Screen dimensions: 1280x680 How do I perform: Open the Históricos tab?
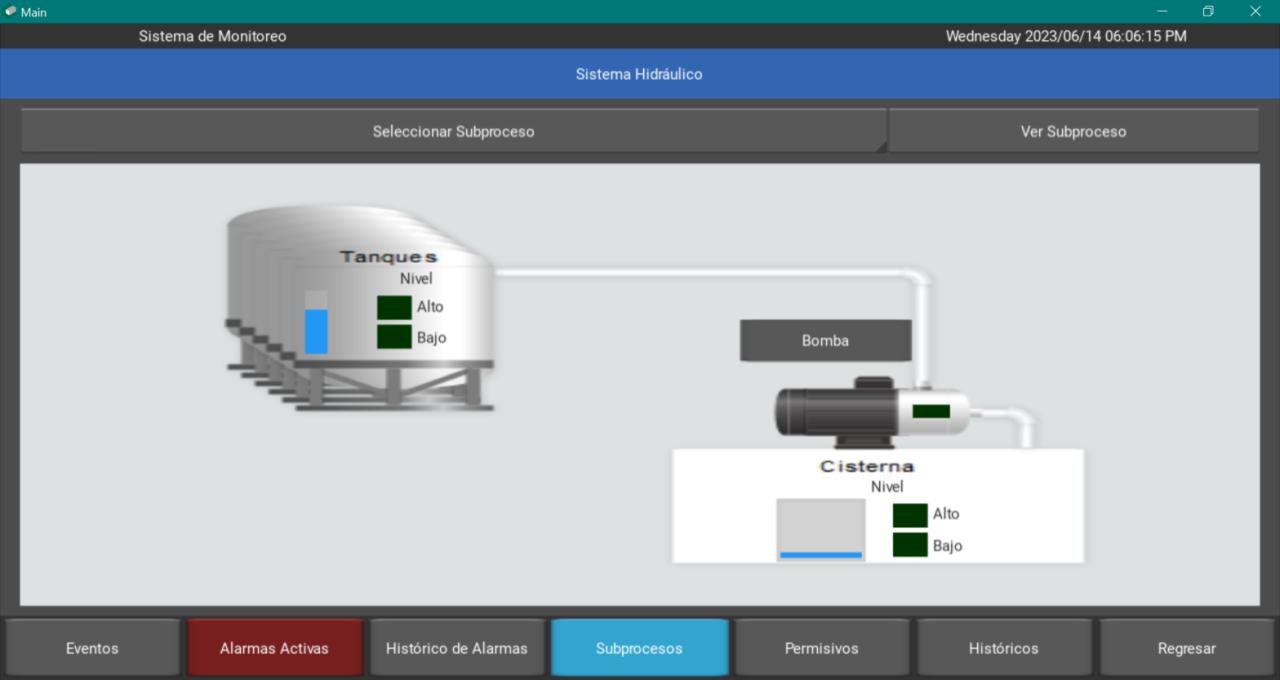click(1004, 648)
